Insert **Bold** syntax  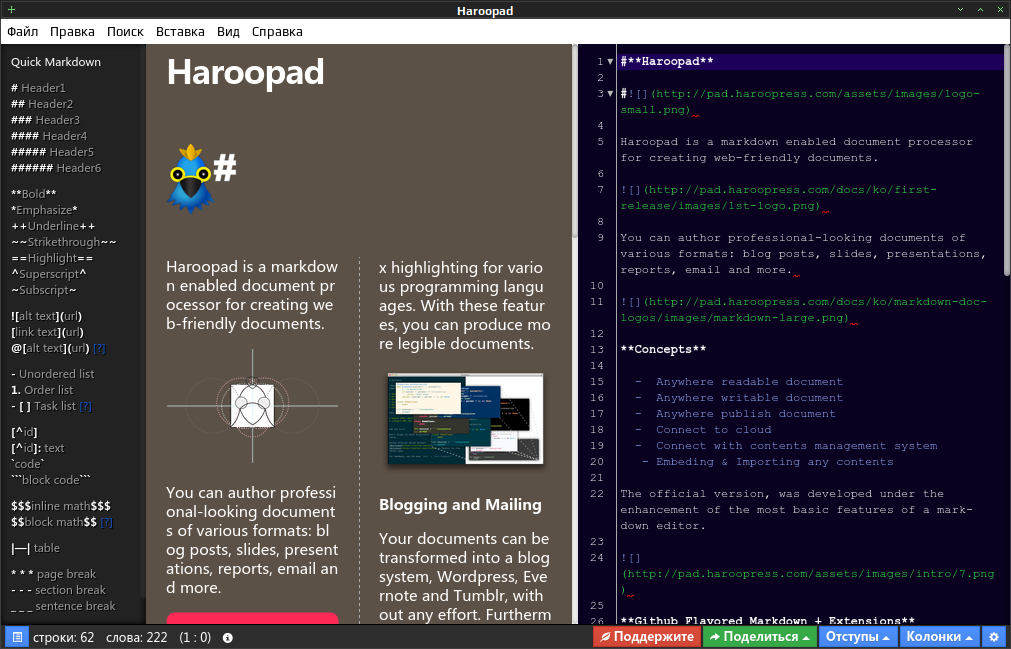tap(34, 194)
